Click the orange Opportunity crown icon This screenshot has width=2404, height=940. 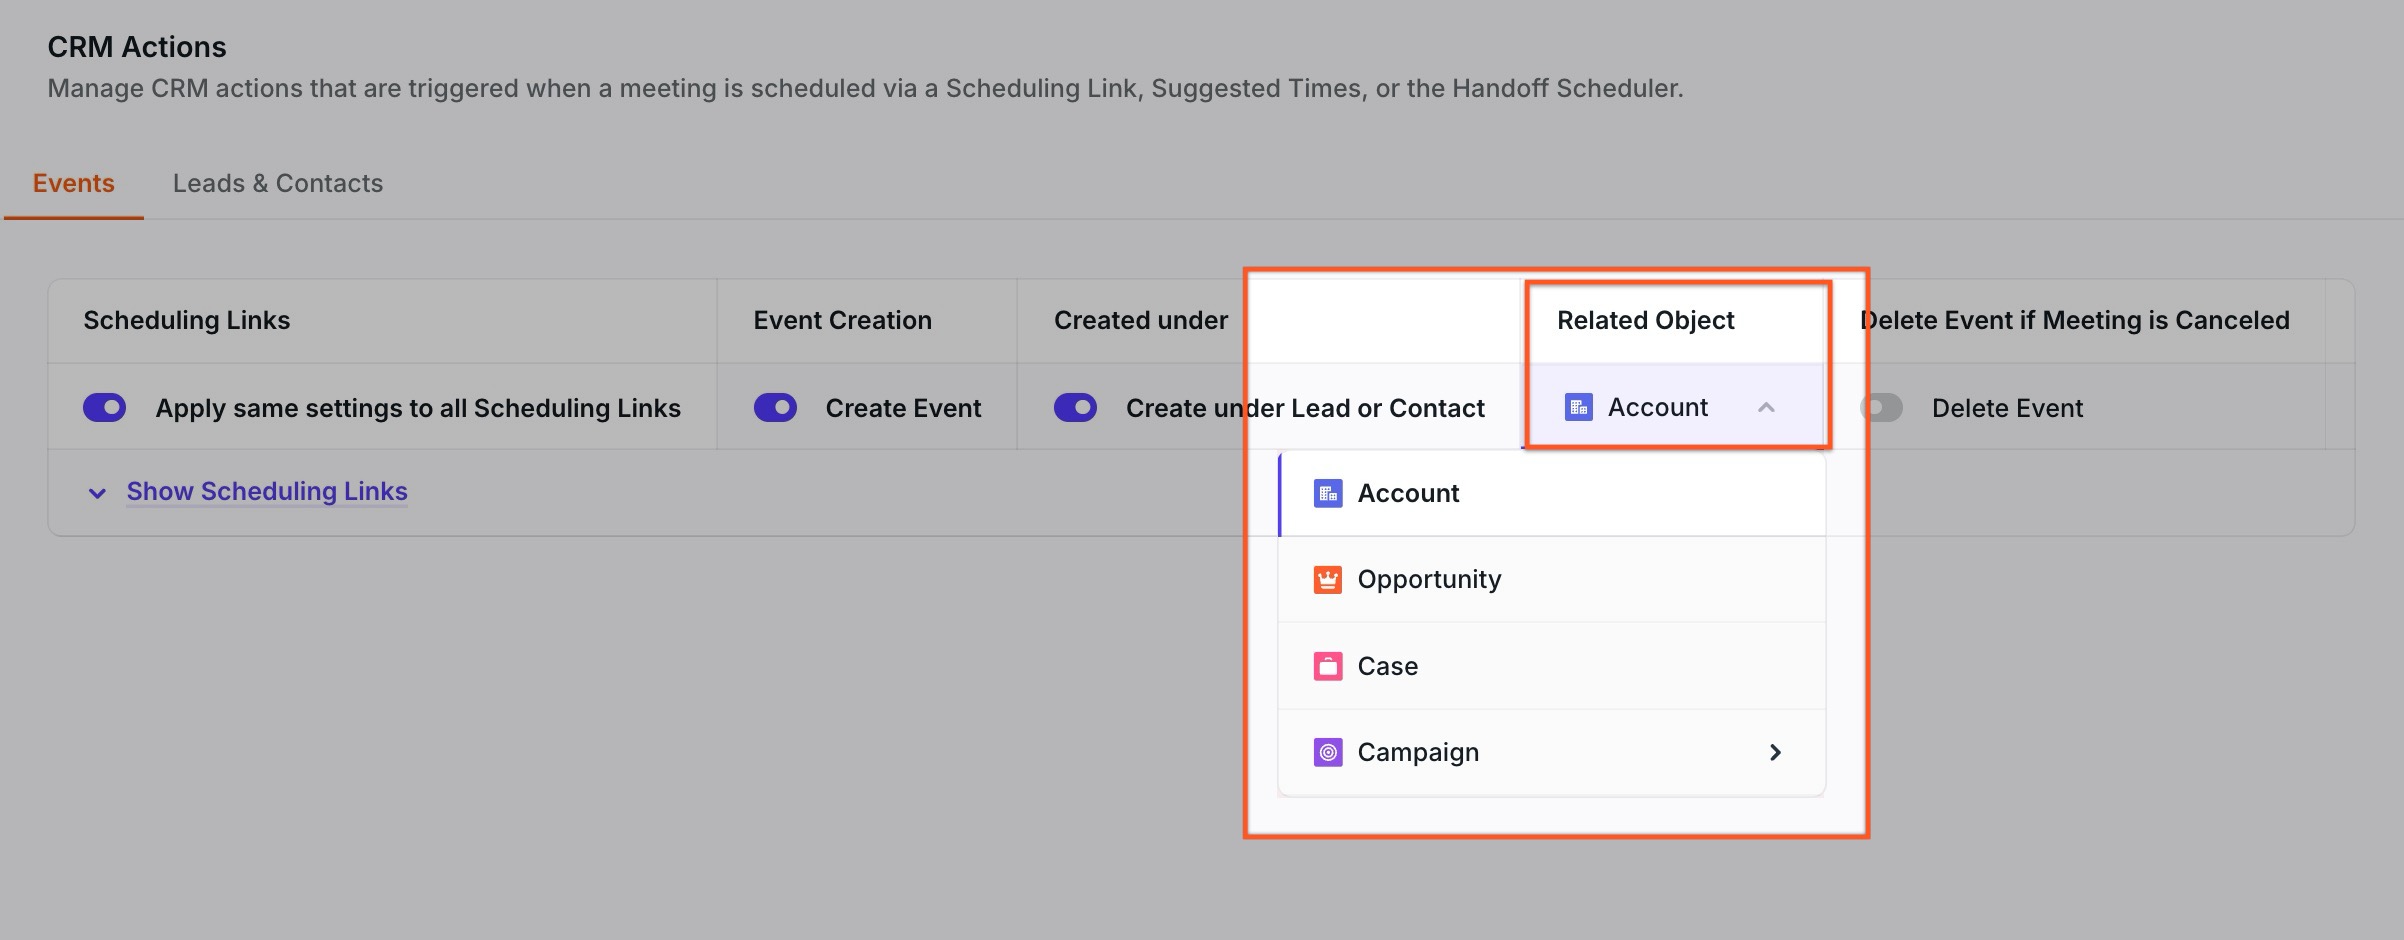click(1327, 580)
